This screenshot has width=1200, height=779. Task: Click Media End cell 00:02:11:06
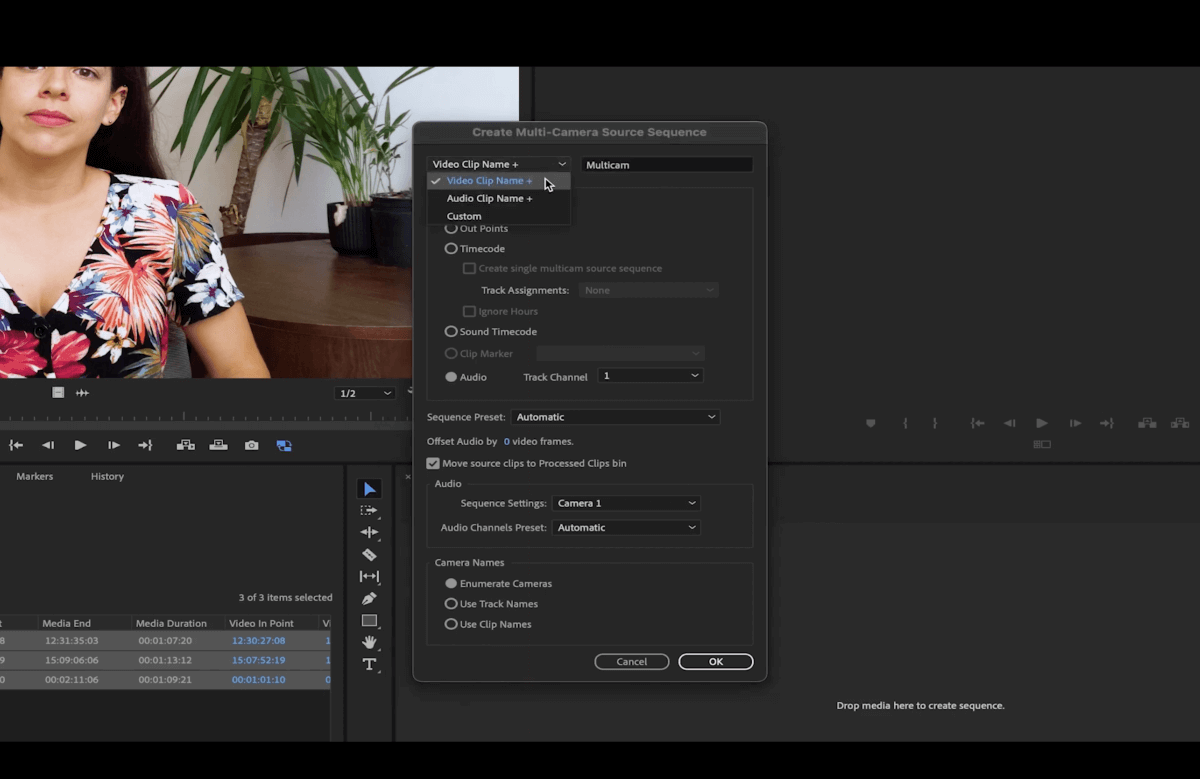(x=71, y=680)
